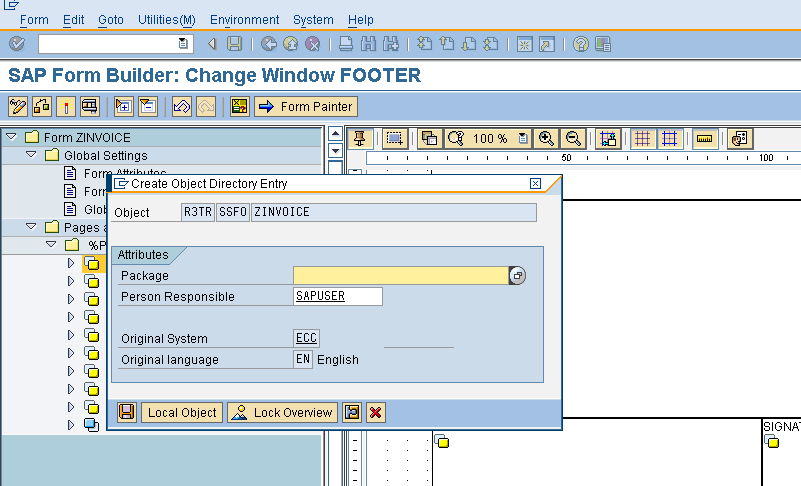Click the Last Page icon
The image size is (801, 486).
pyautogui.click(x=491, y=44)
